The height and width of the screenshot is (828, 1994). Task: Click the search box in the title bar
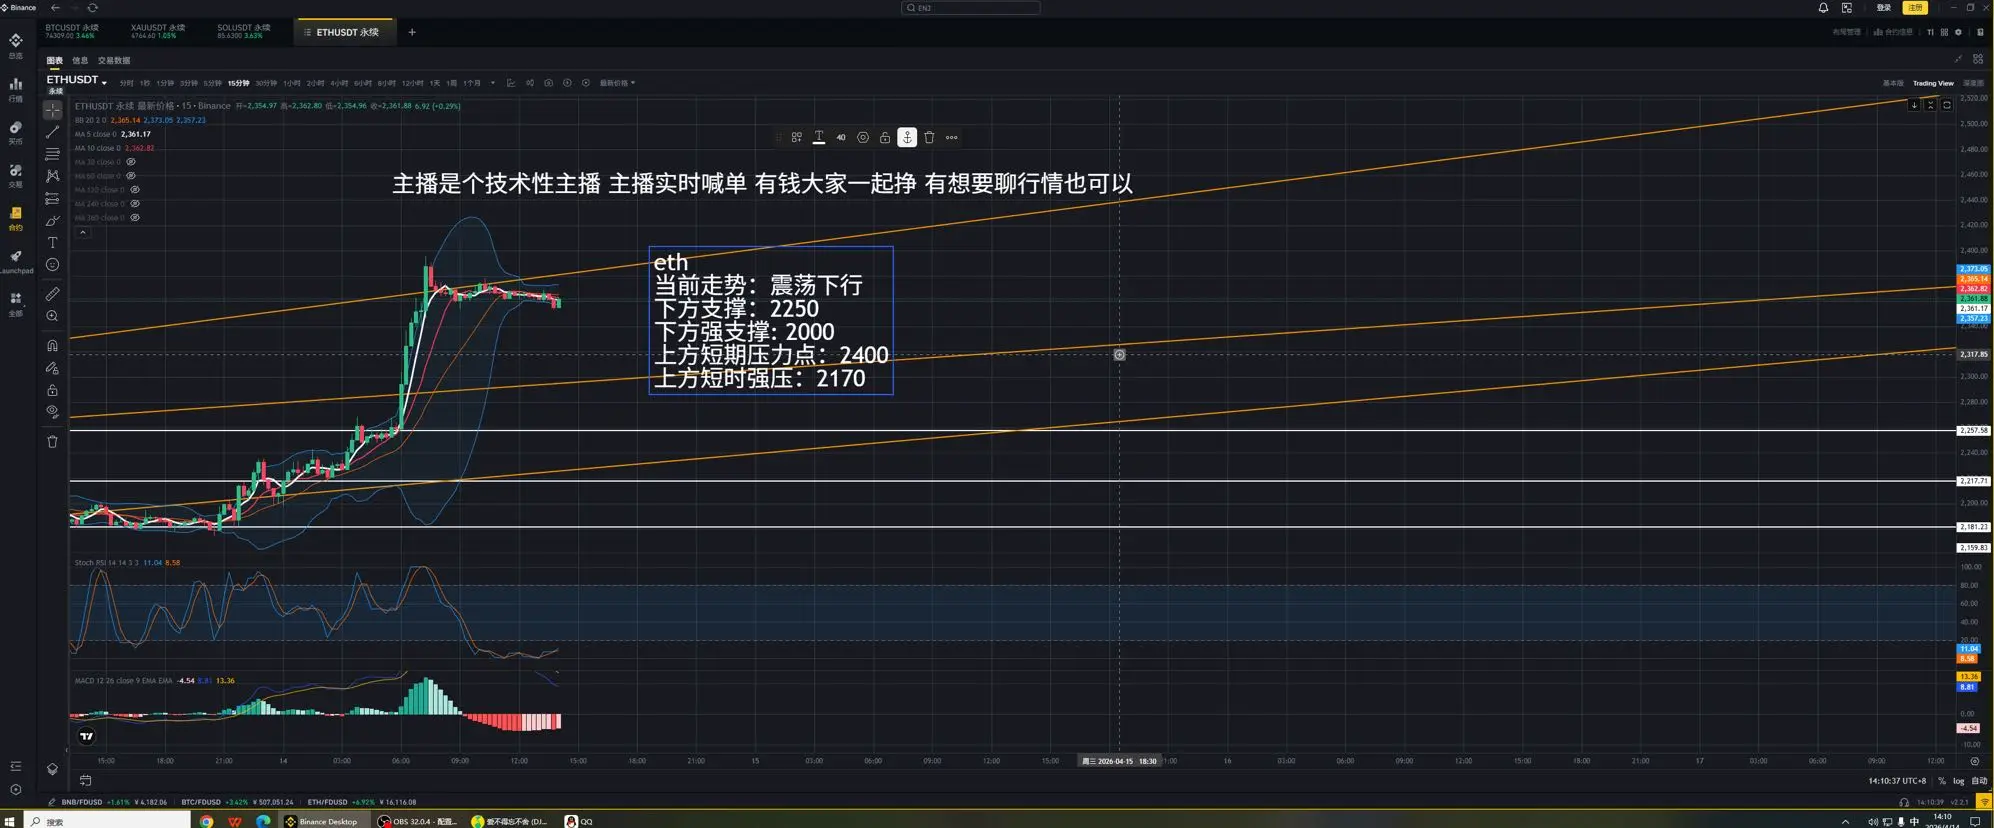tap(970, 8)
